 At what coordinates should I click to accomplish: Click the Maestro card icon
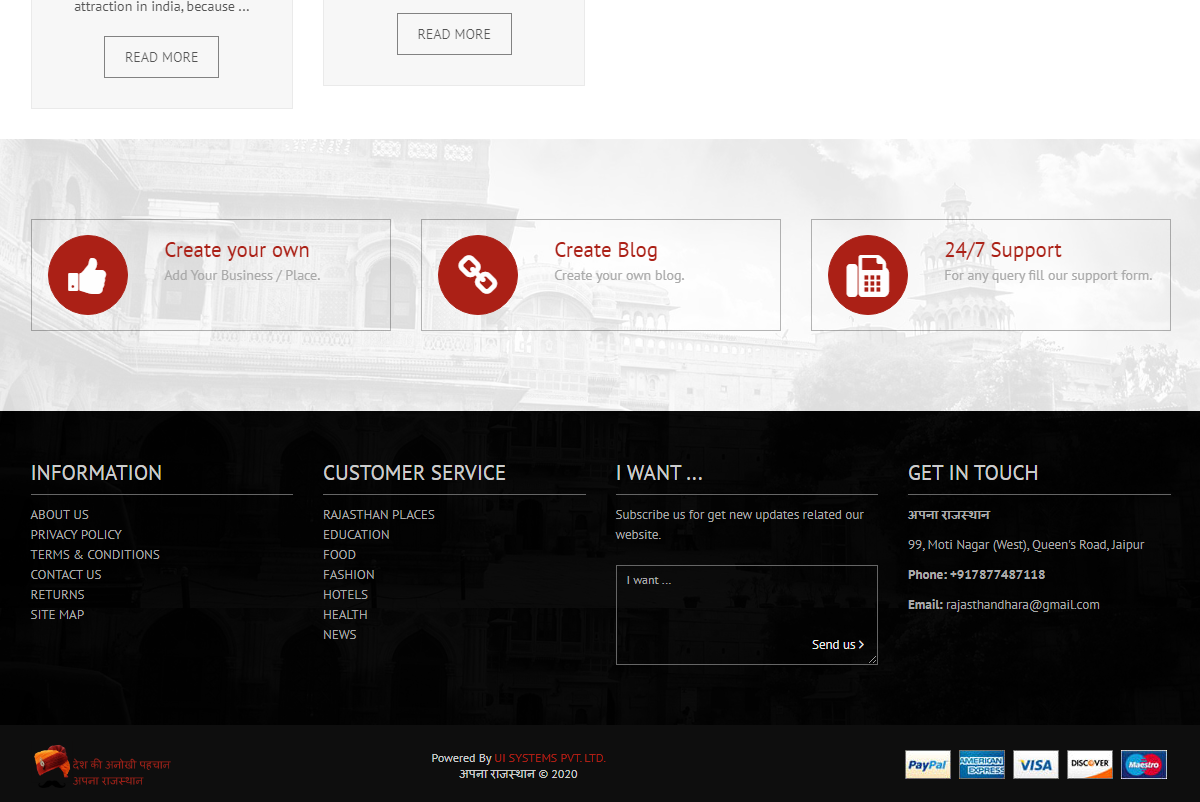(1144, 765)
